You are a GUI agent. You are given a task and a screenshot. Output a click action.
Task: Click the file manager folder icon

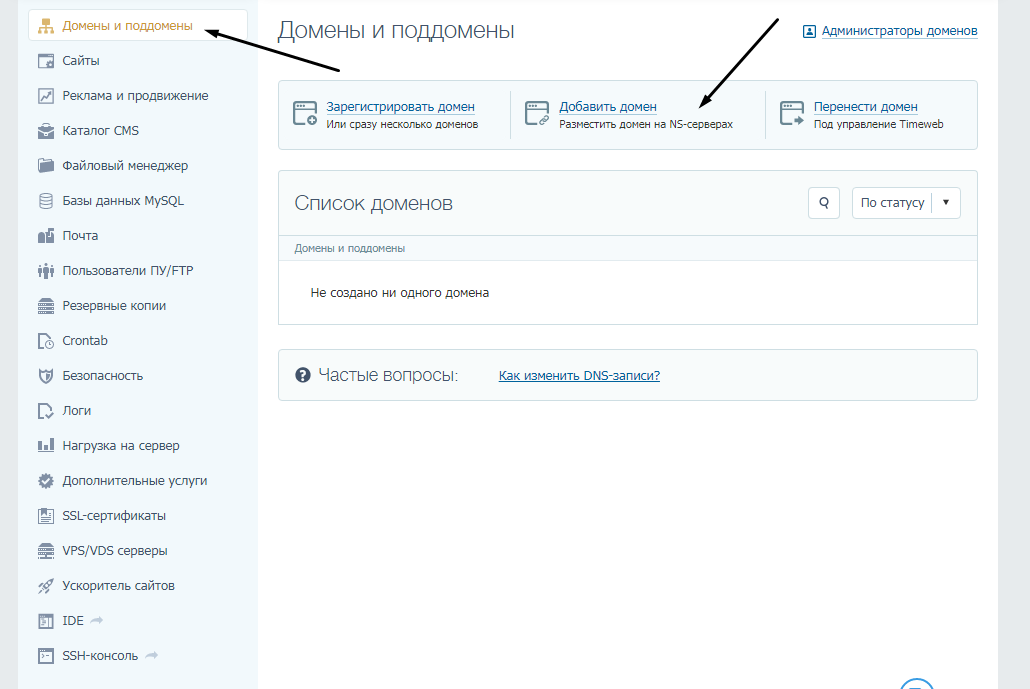(x=45, y=166)
